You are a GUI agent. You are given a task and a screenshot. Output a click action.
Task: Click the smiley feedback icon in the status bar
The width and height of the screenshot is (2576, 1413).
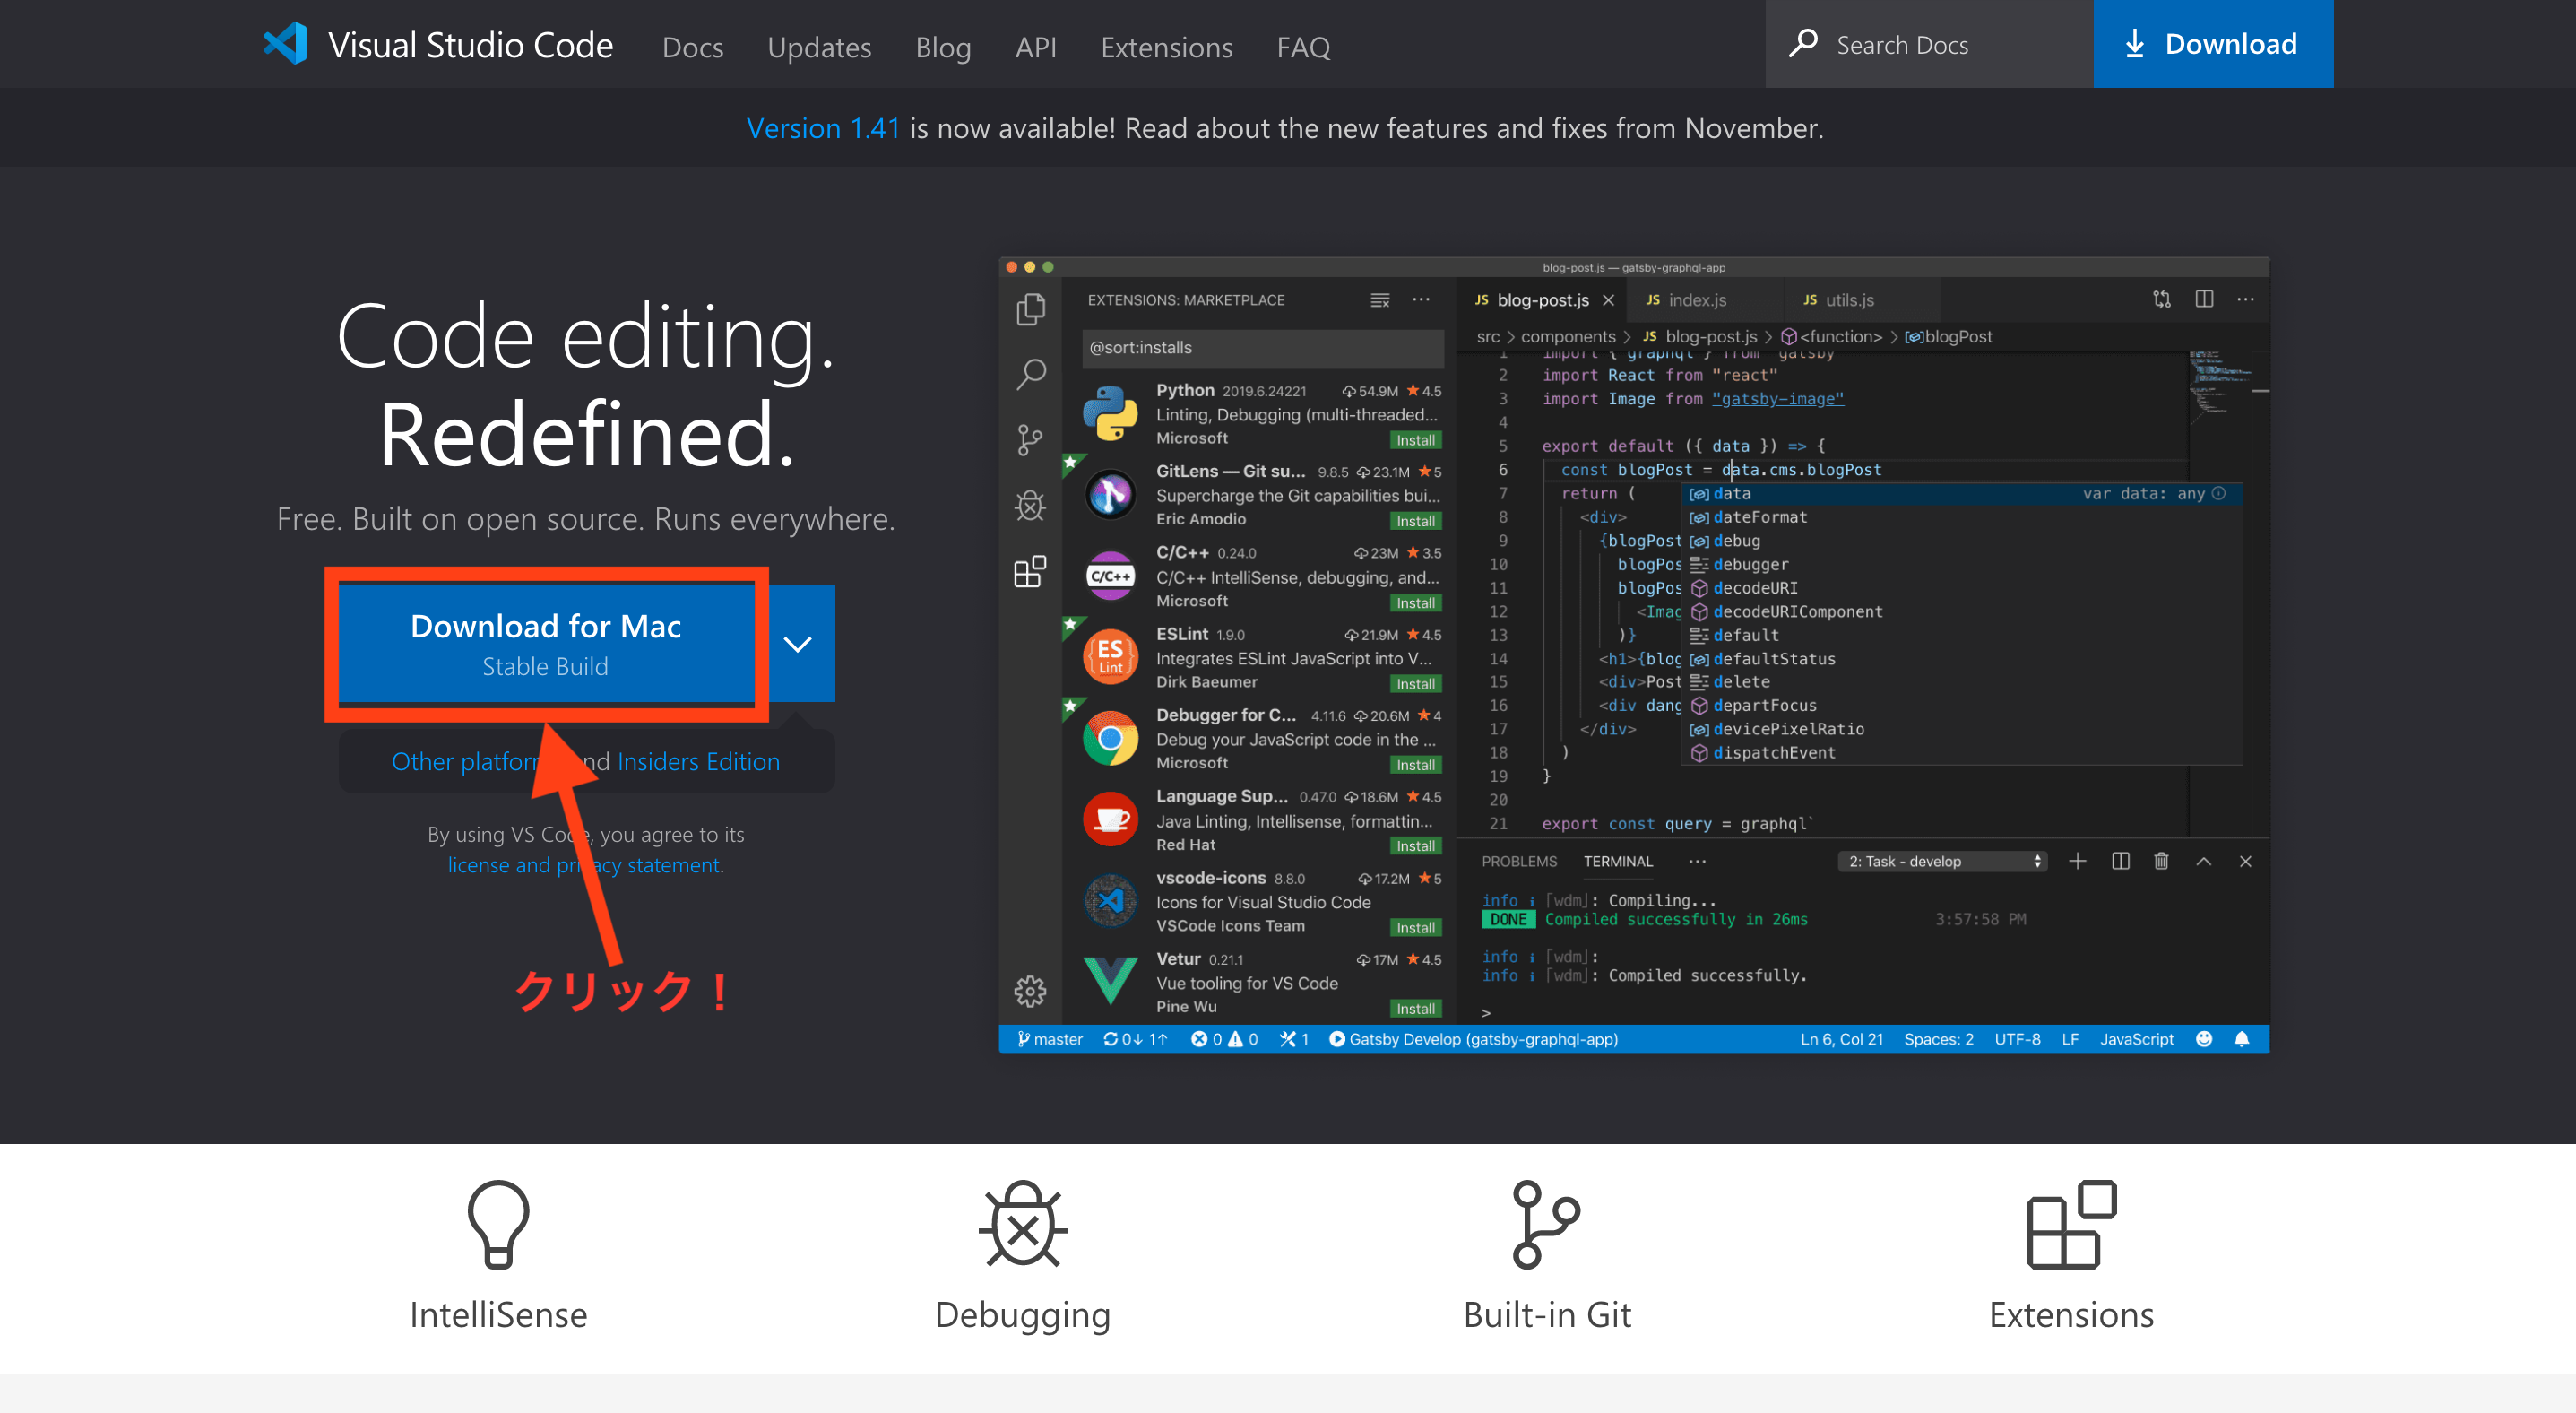tap(2204, 1039)
